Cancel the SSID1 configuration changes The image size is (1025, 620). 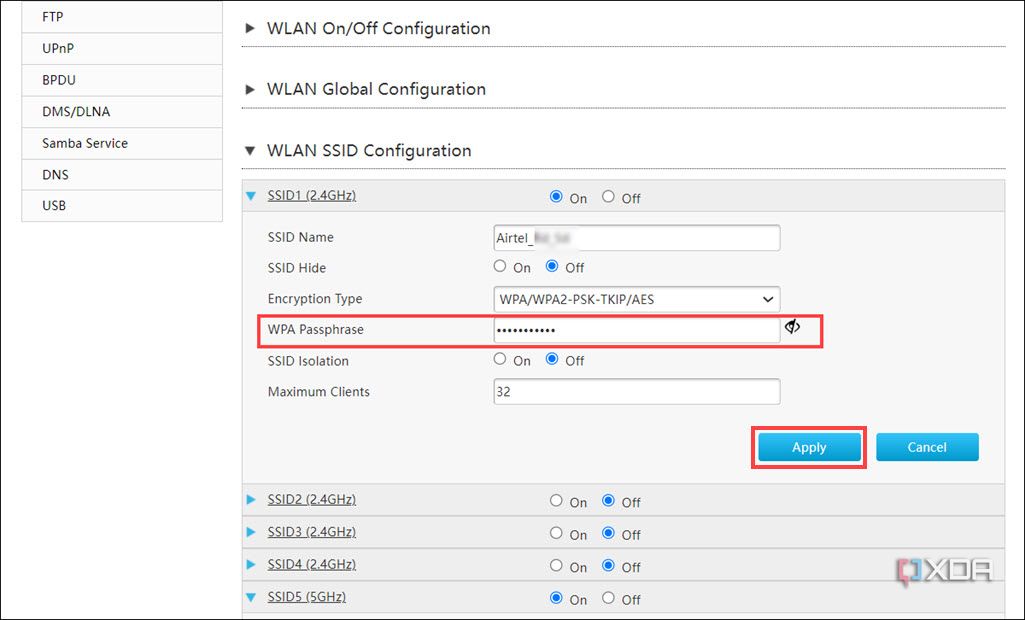pos(926,447)
